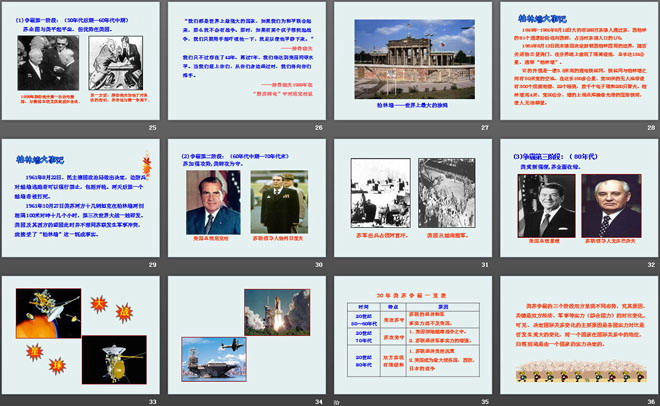Click the Gorbachev portrait on slide 32
The image size is (660, 406).
coord(612,206)
